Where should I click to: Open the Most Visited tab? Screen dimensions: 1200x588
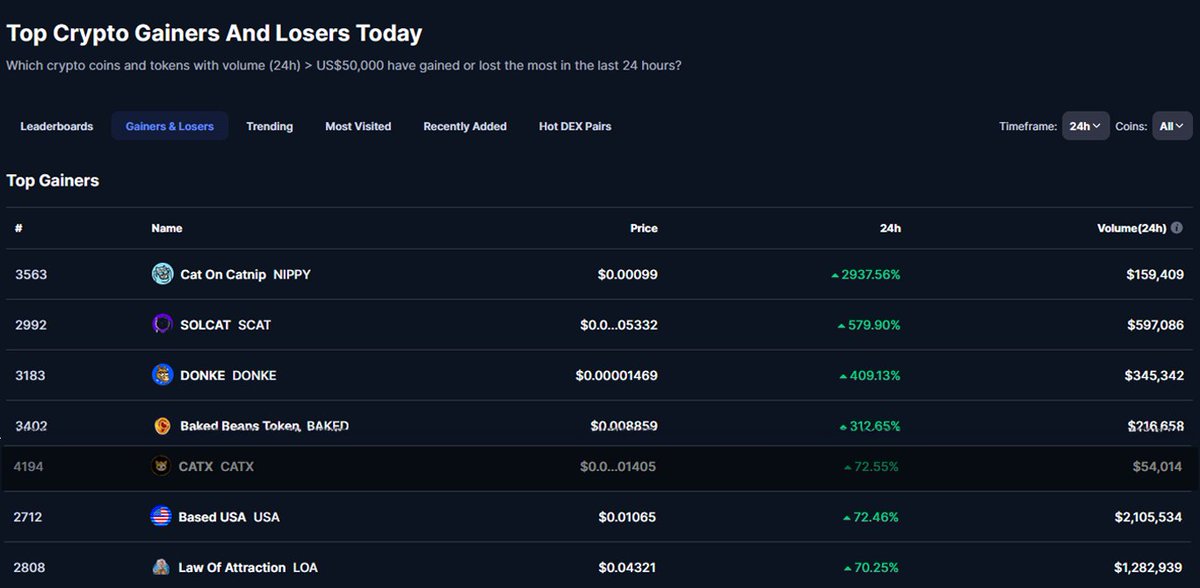click(358, 126)
